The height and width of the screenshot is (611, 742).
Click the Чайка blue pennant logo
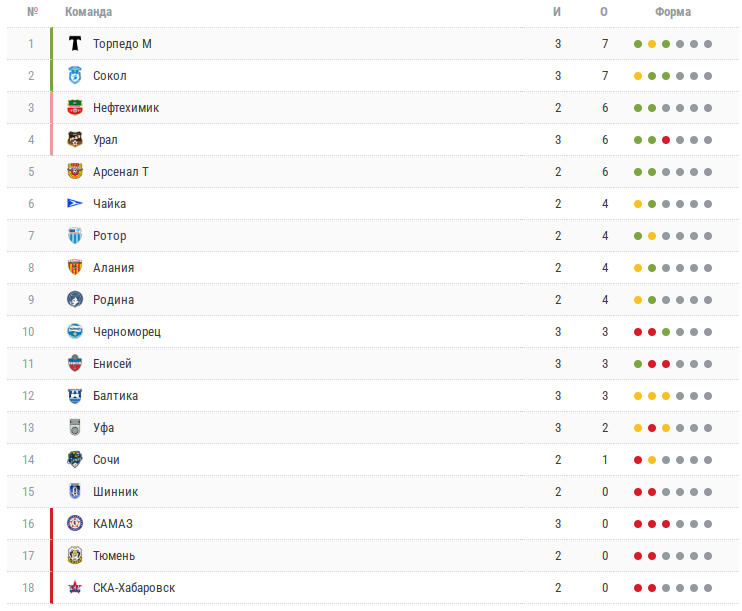coord(75,204)
